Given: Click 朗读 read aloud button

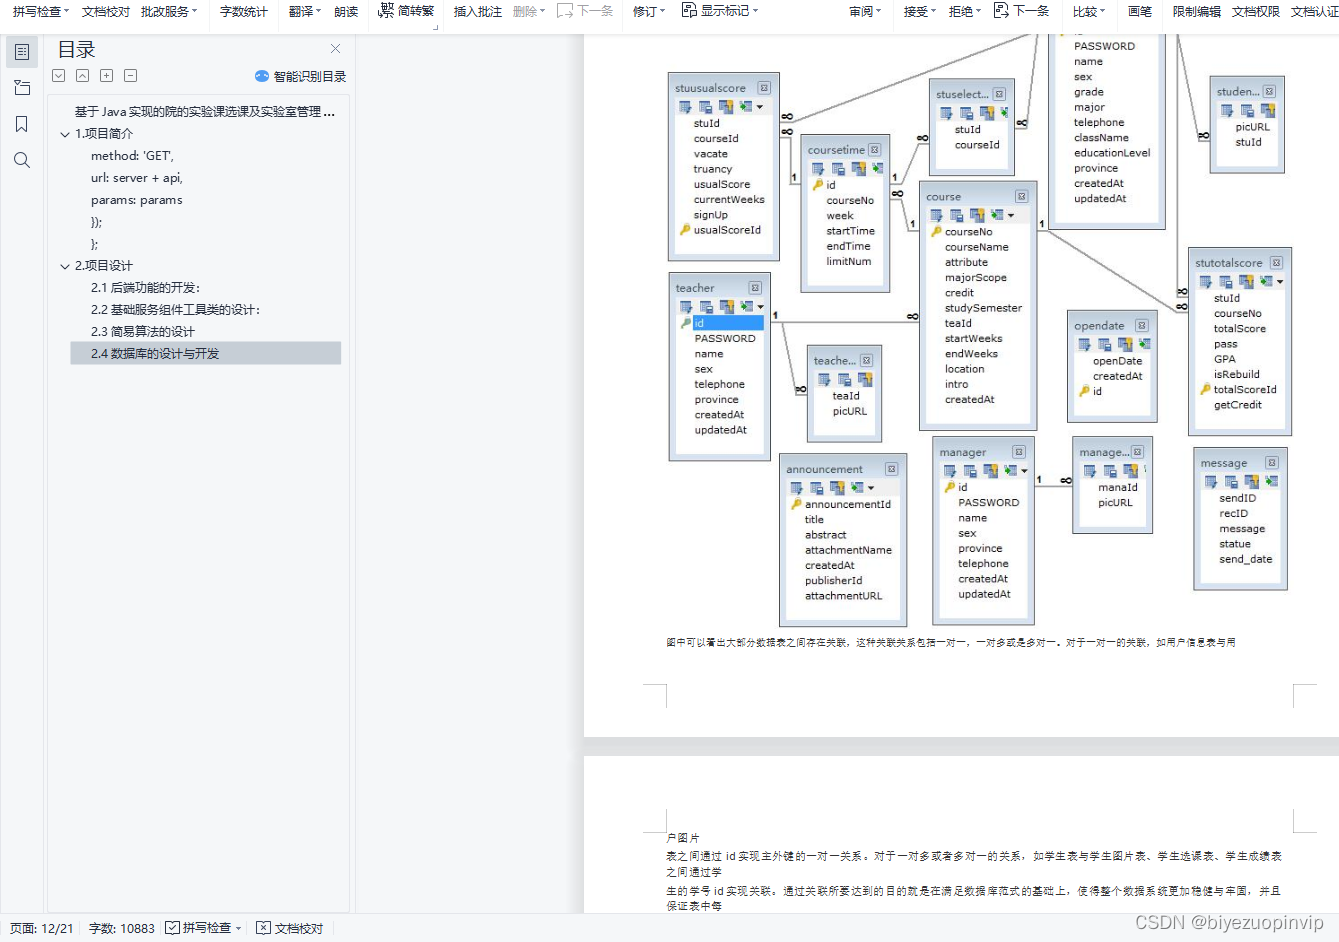Looking at the screenshot, I should click(346, 11).
